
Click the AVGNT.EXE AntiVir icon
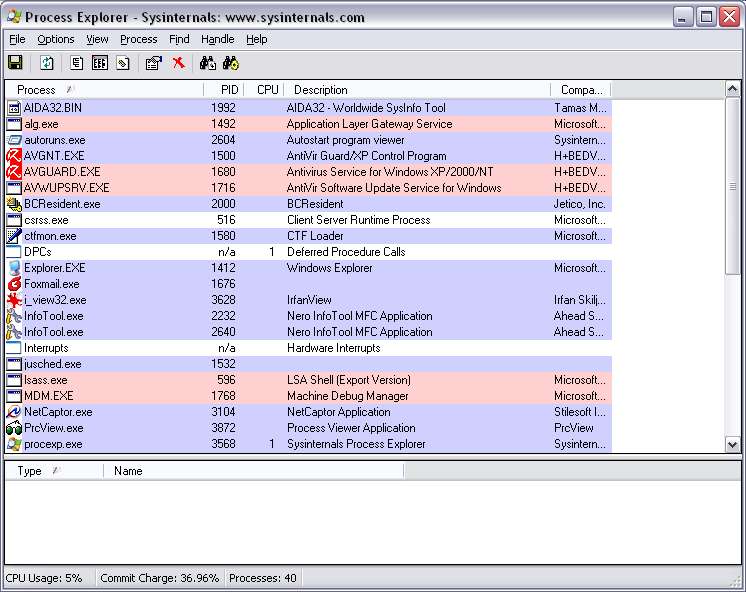click(x=14, y=156)
